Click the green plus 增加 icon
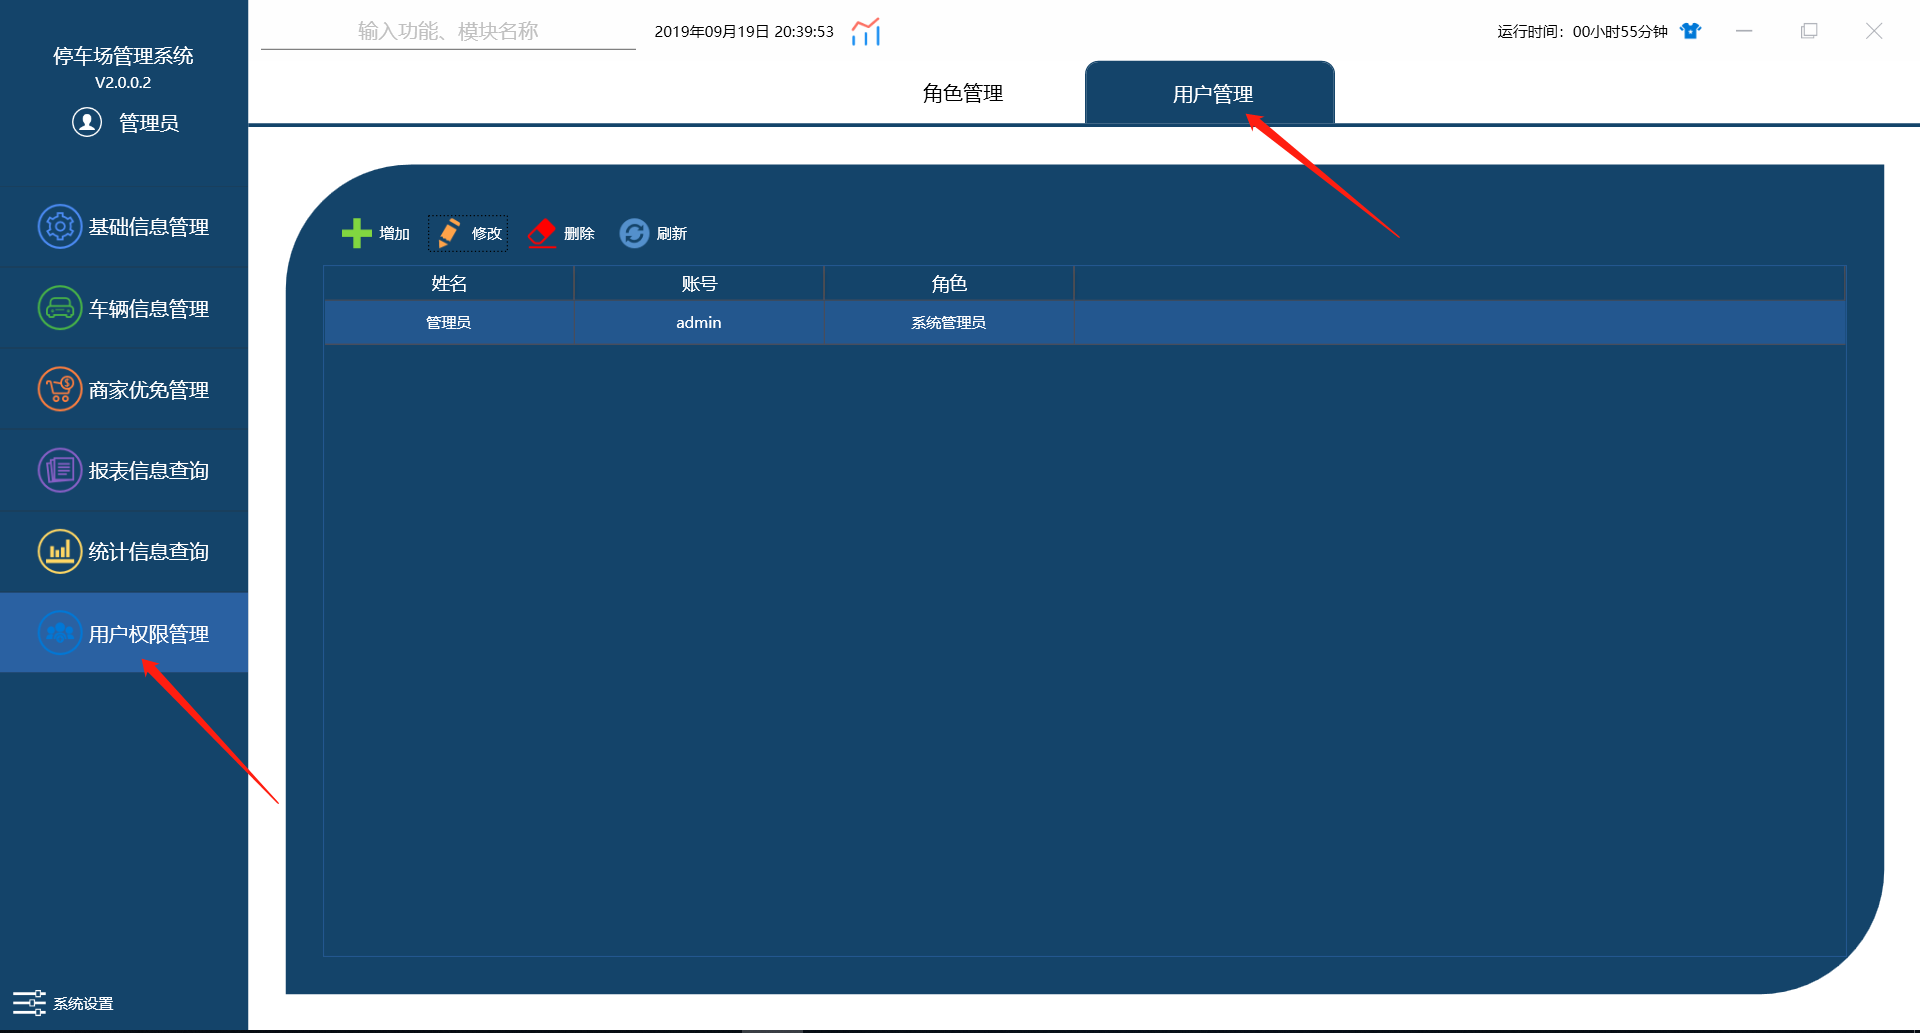This screenshot has width=1920, height=1033. click(356, 233)
